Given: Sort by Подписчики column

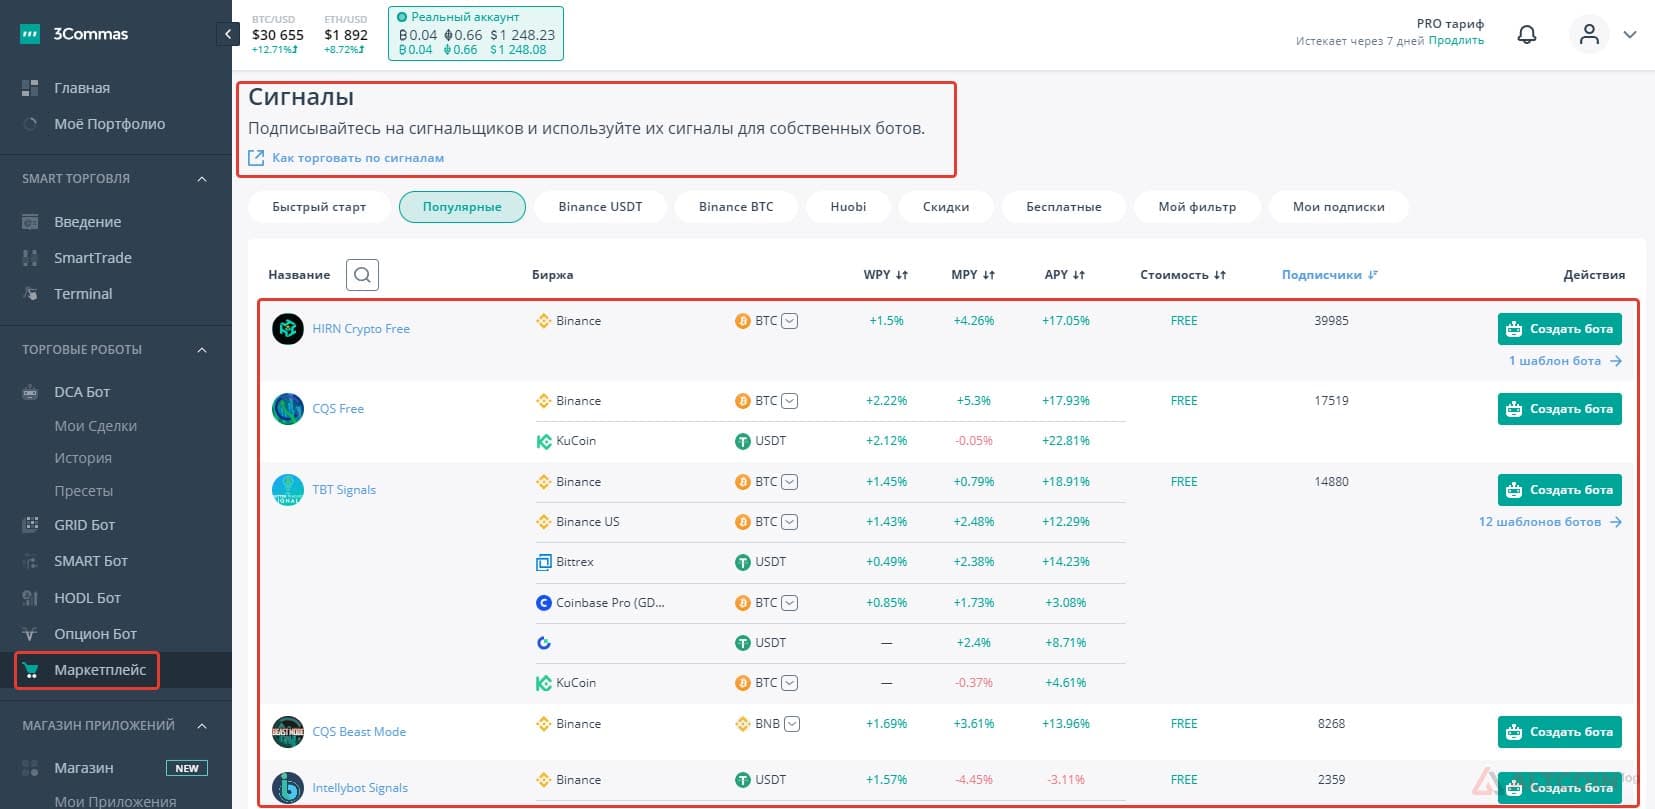Looking at the screenshot, I should point(1329,275).
